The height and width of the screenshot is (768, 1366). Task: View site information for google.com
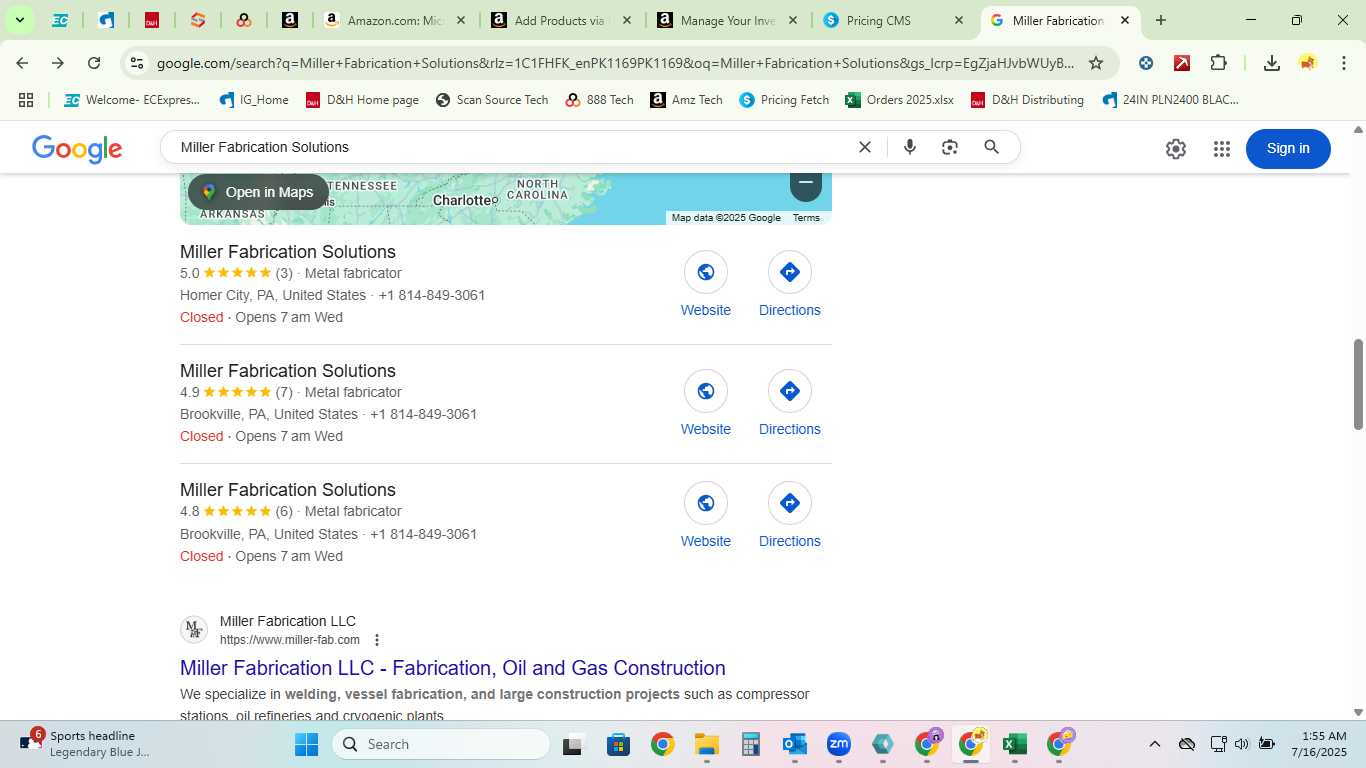(136, 63)
